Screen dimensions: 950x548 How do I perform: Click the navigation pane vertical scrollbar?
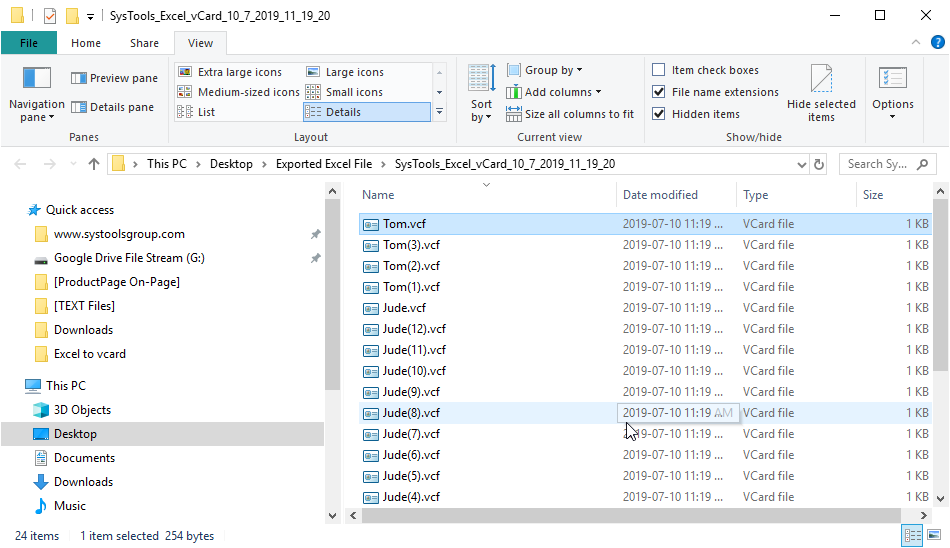pos(332,296)
